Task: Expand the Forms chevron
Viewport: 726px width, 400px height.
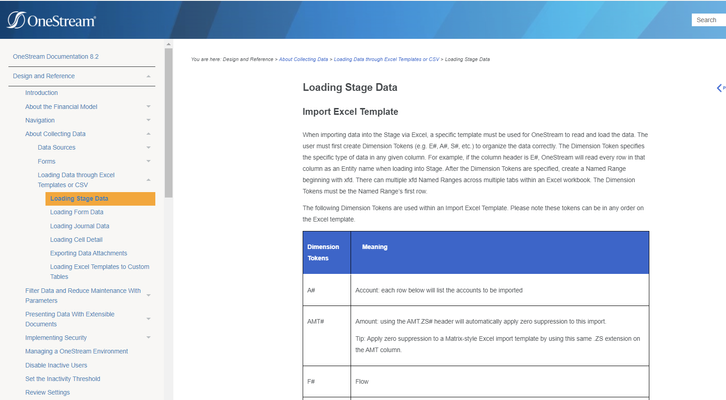Action: [x=148, y=161]
